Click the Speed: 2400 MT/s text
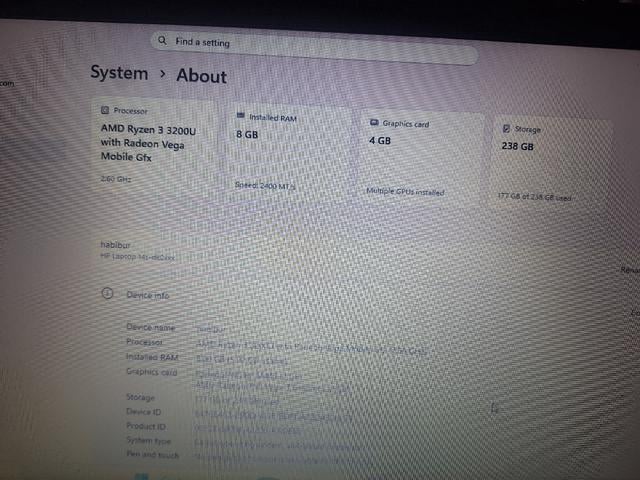640x480 pixels. click(x=265, y=185)
